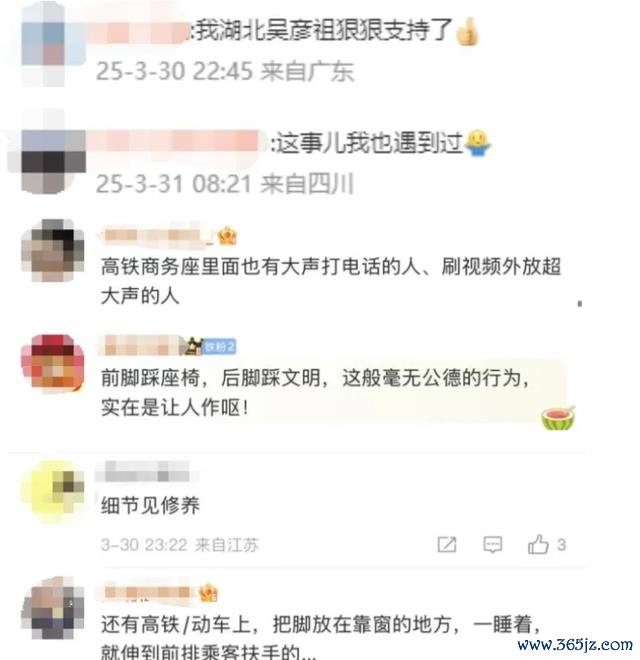Click the share icon under 细节见修养 comment
The width and height of the screenshot is (640, 660).
447,544
